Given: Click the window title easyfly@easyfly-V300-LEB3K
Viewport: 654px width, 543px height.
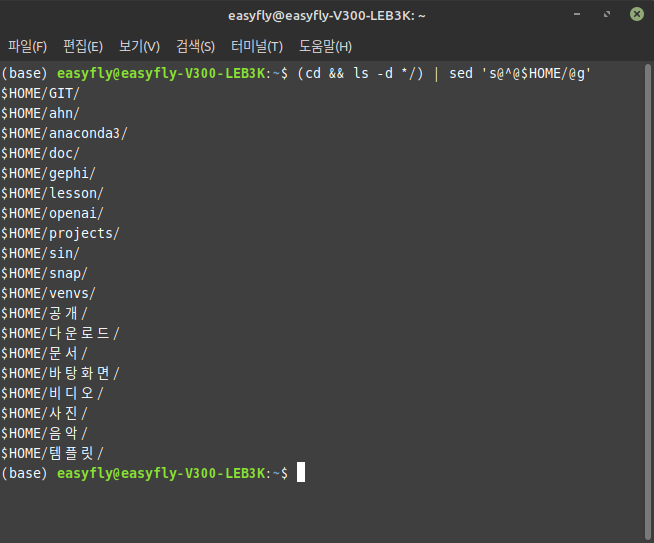Looking at the screenshot, I should click(327, 16).
